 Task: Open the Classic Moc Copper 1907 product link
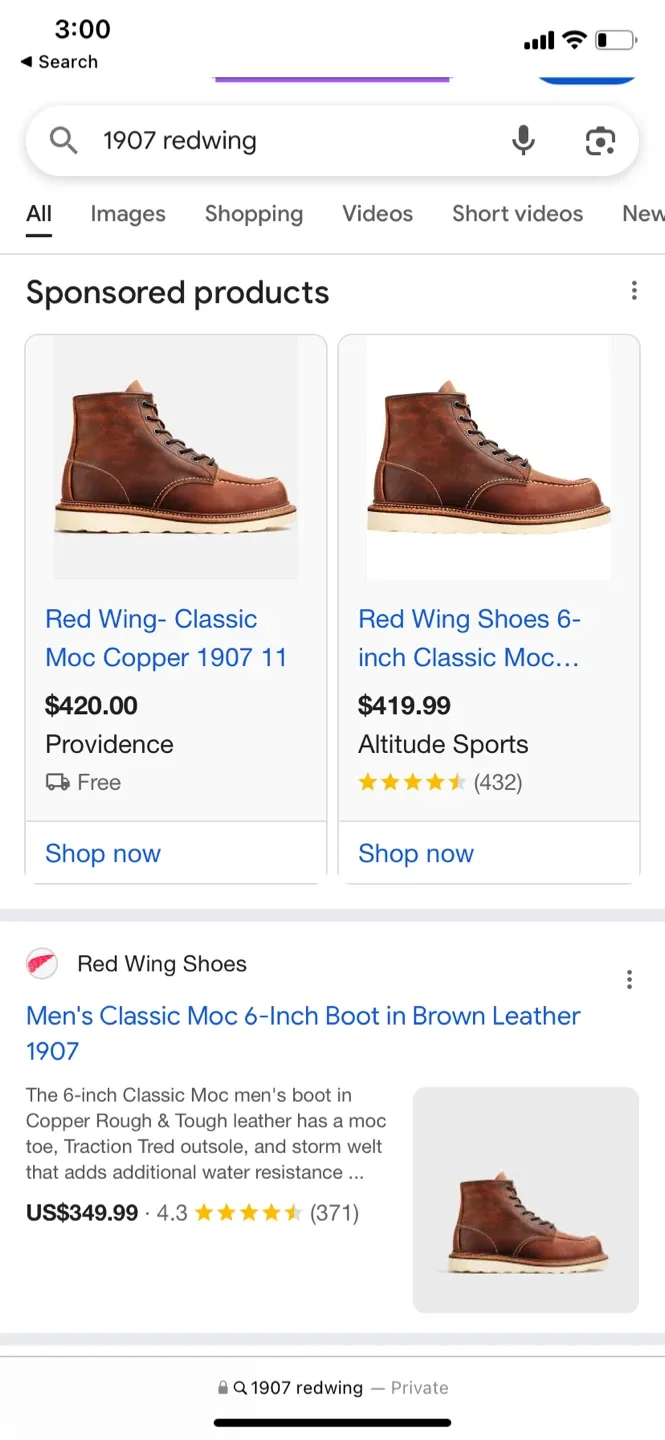click(166, 638)
